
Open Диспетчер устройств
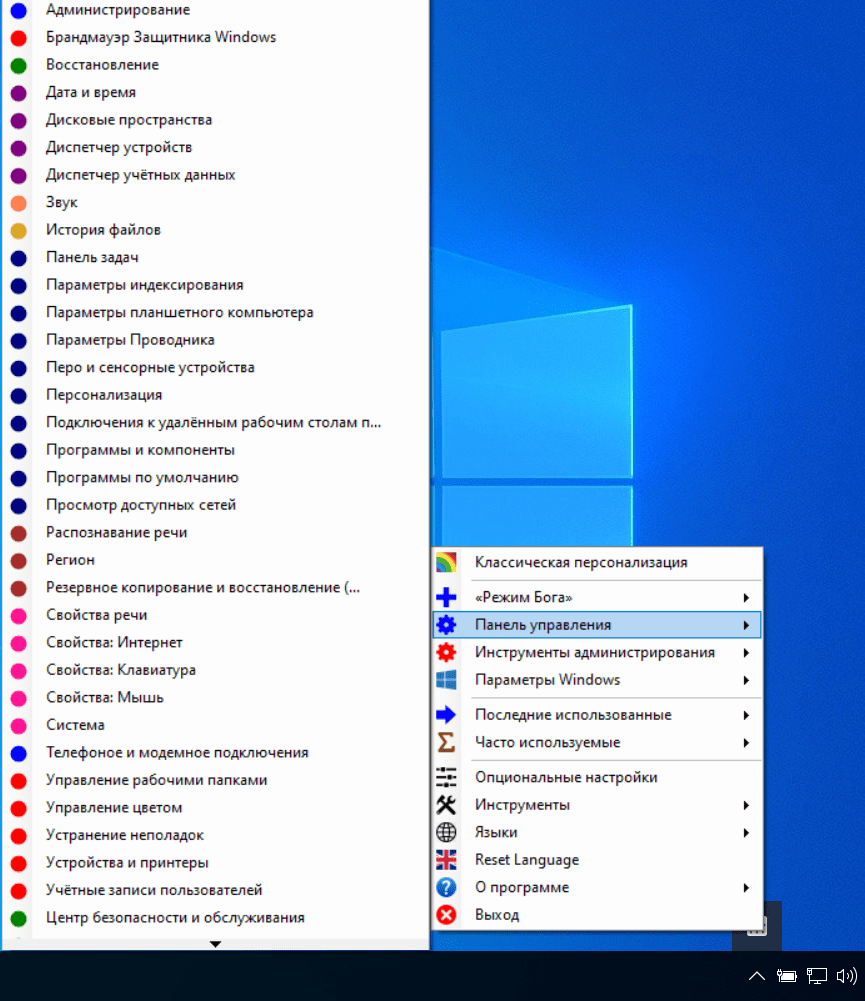215,147
